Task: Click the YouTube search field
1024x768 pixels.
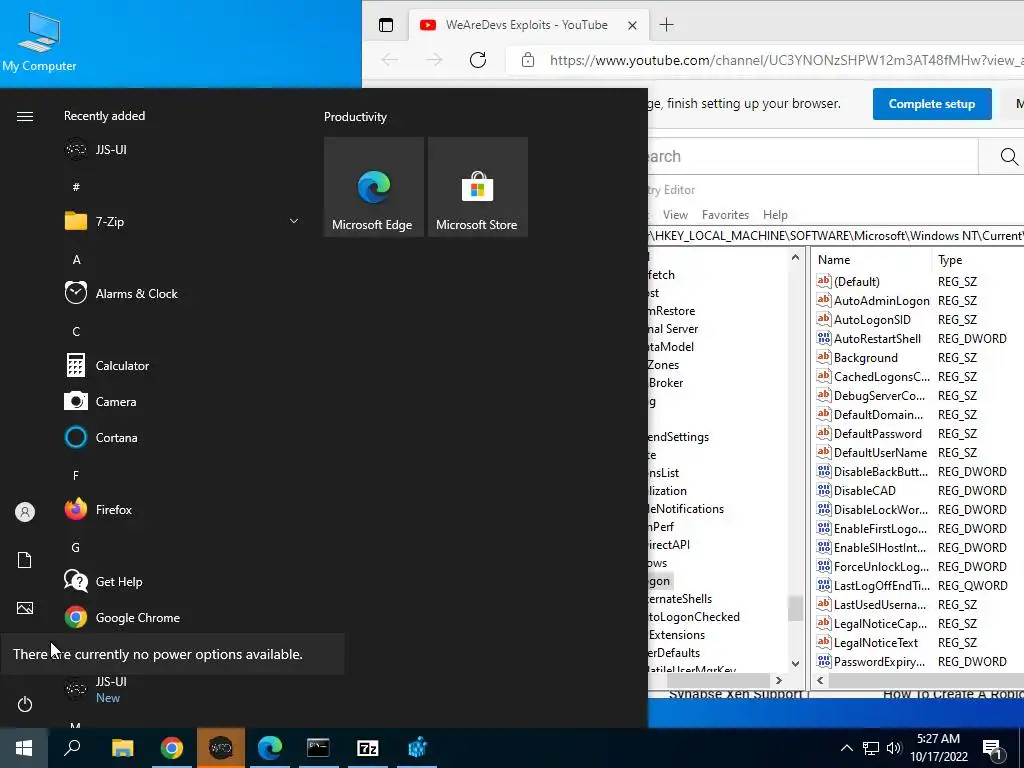Action: click(813, 156)
